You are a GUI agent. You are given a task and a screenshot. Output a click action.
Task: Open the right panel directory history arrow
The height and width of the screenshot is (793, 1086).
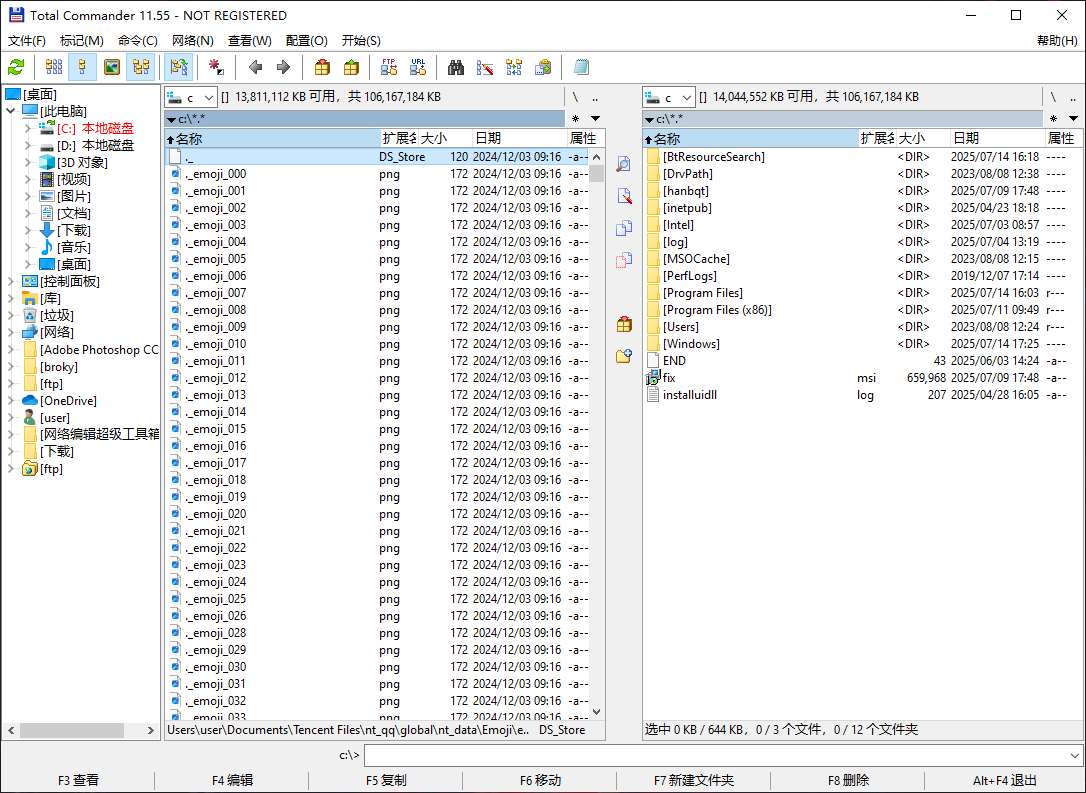click(1073, 118)
